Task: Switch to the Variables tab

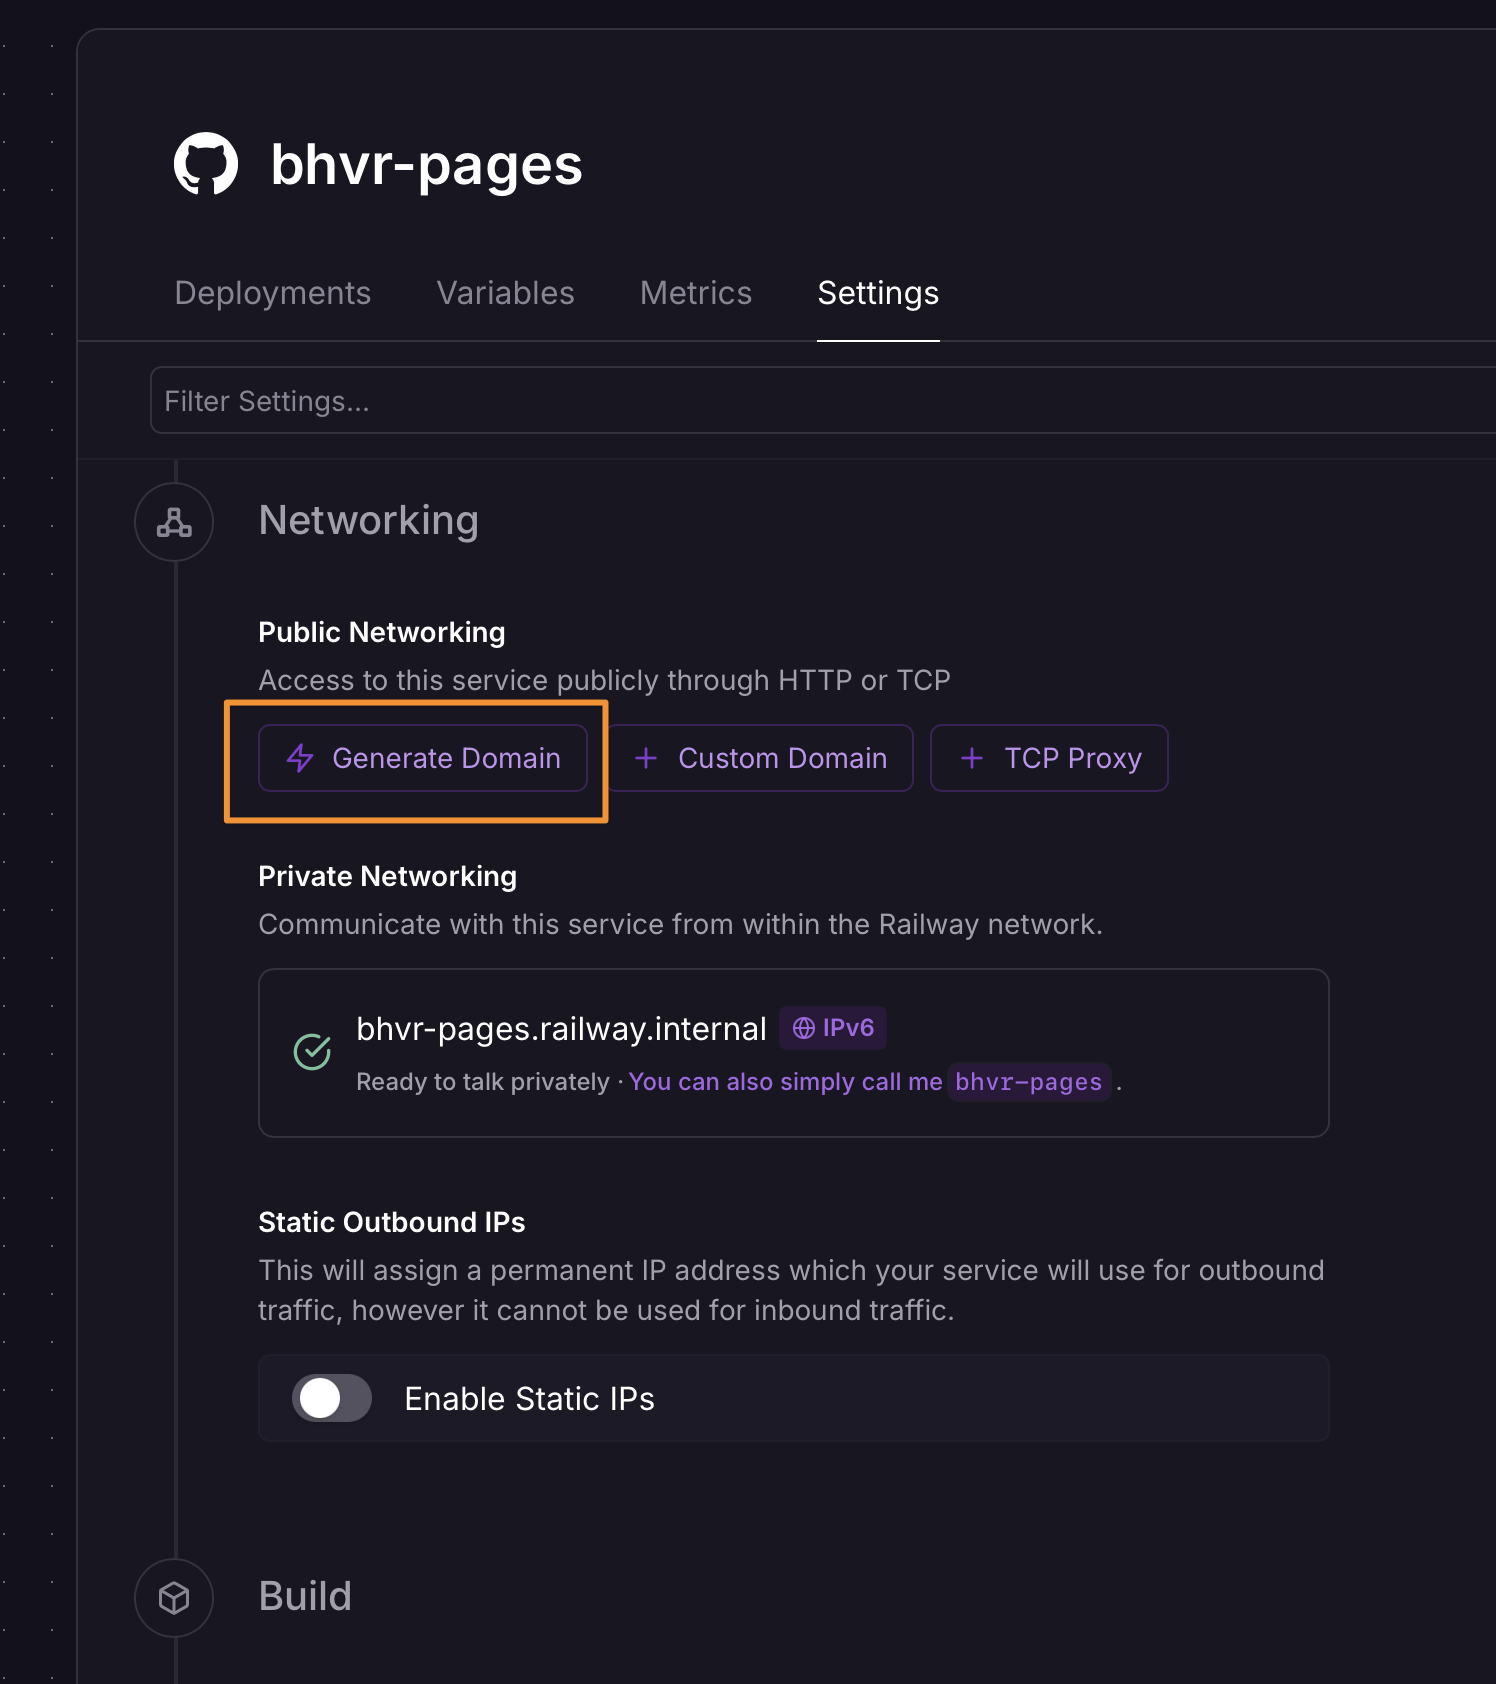Action: pyautogui.click(x=505, y=293)
